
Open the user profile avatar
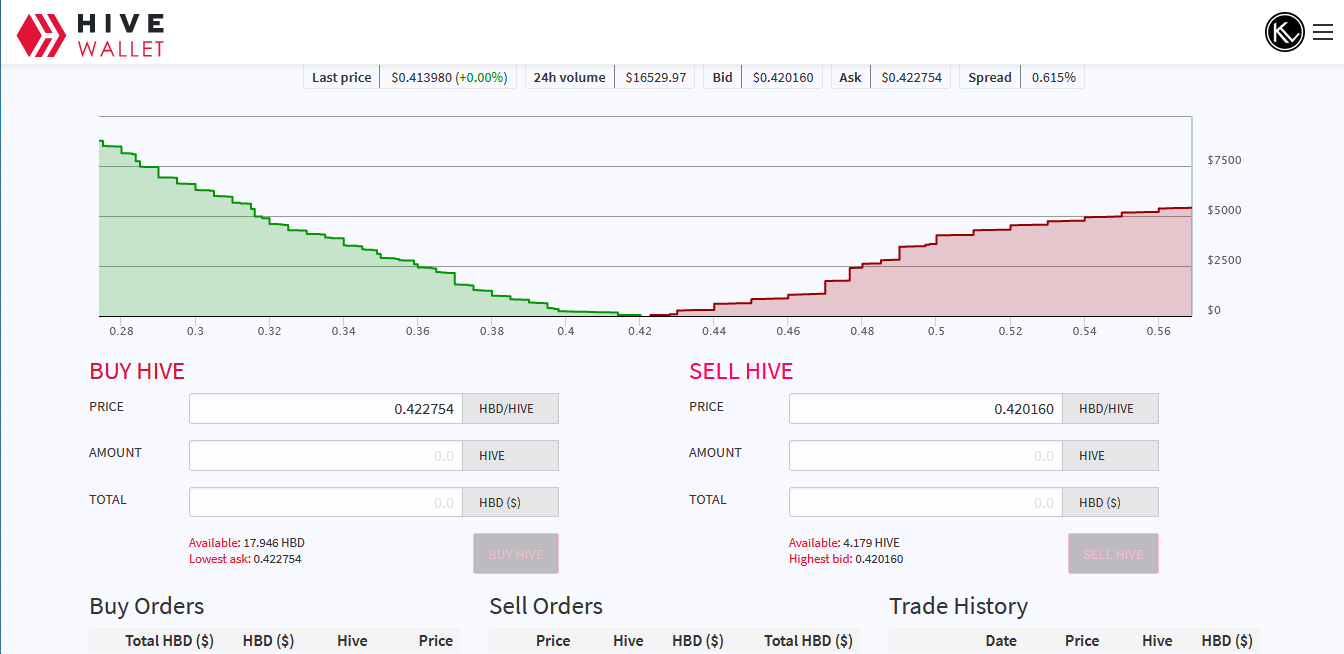1284,32
